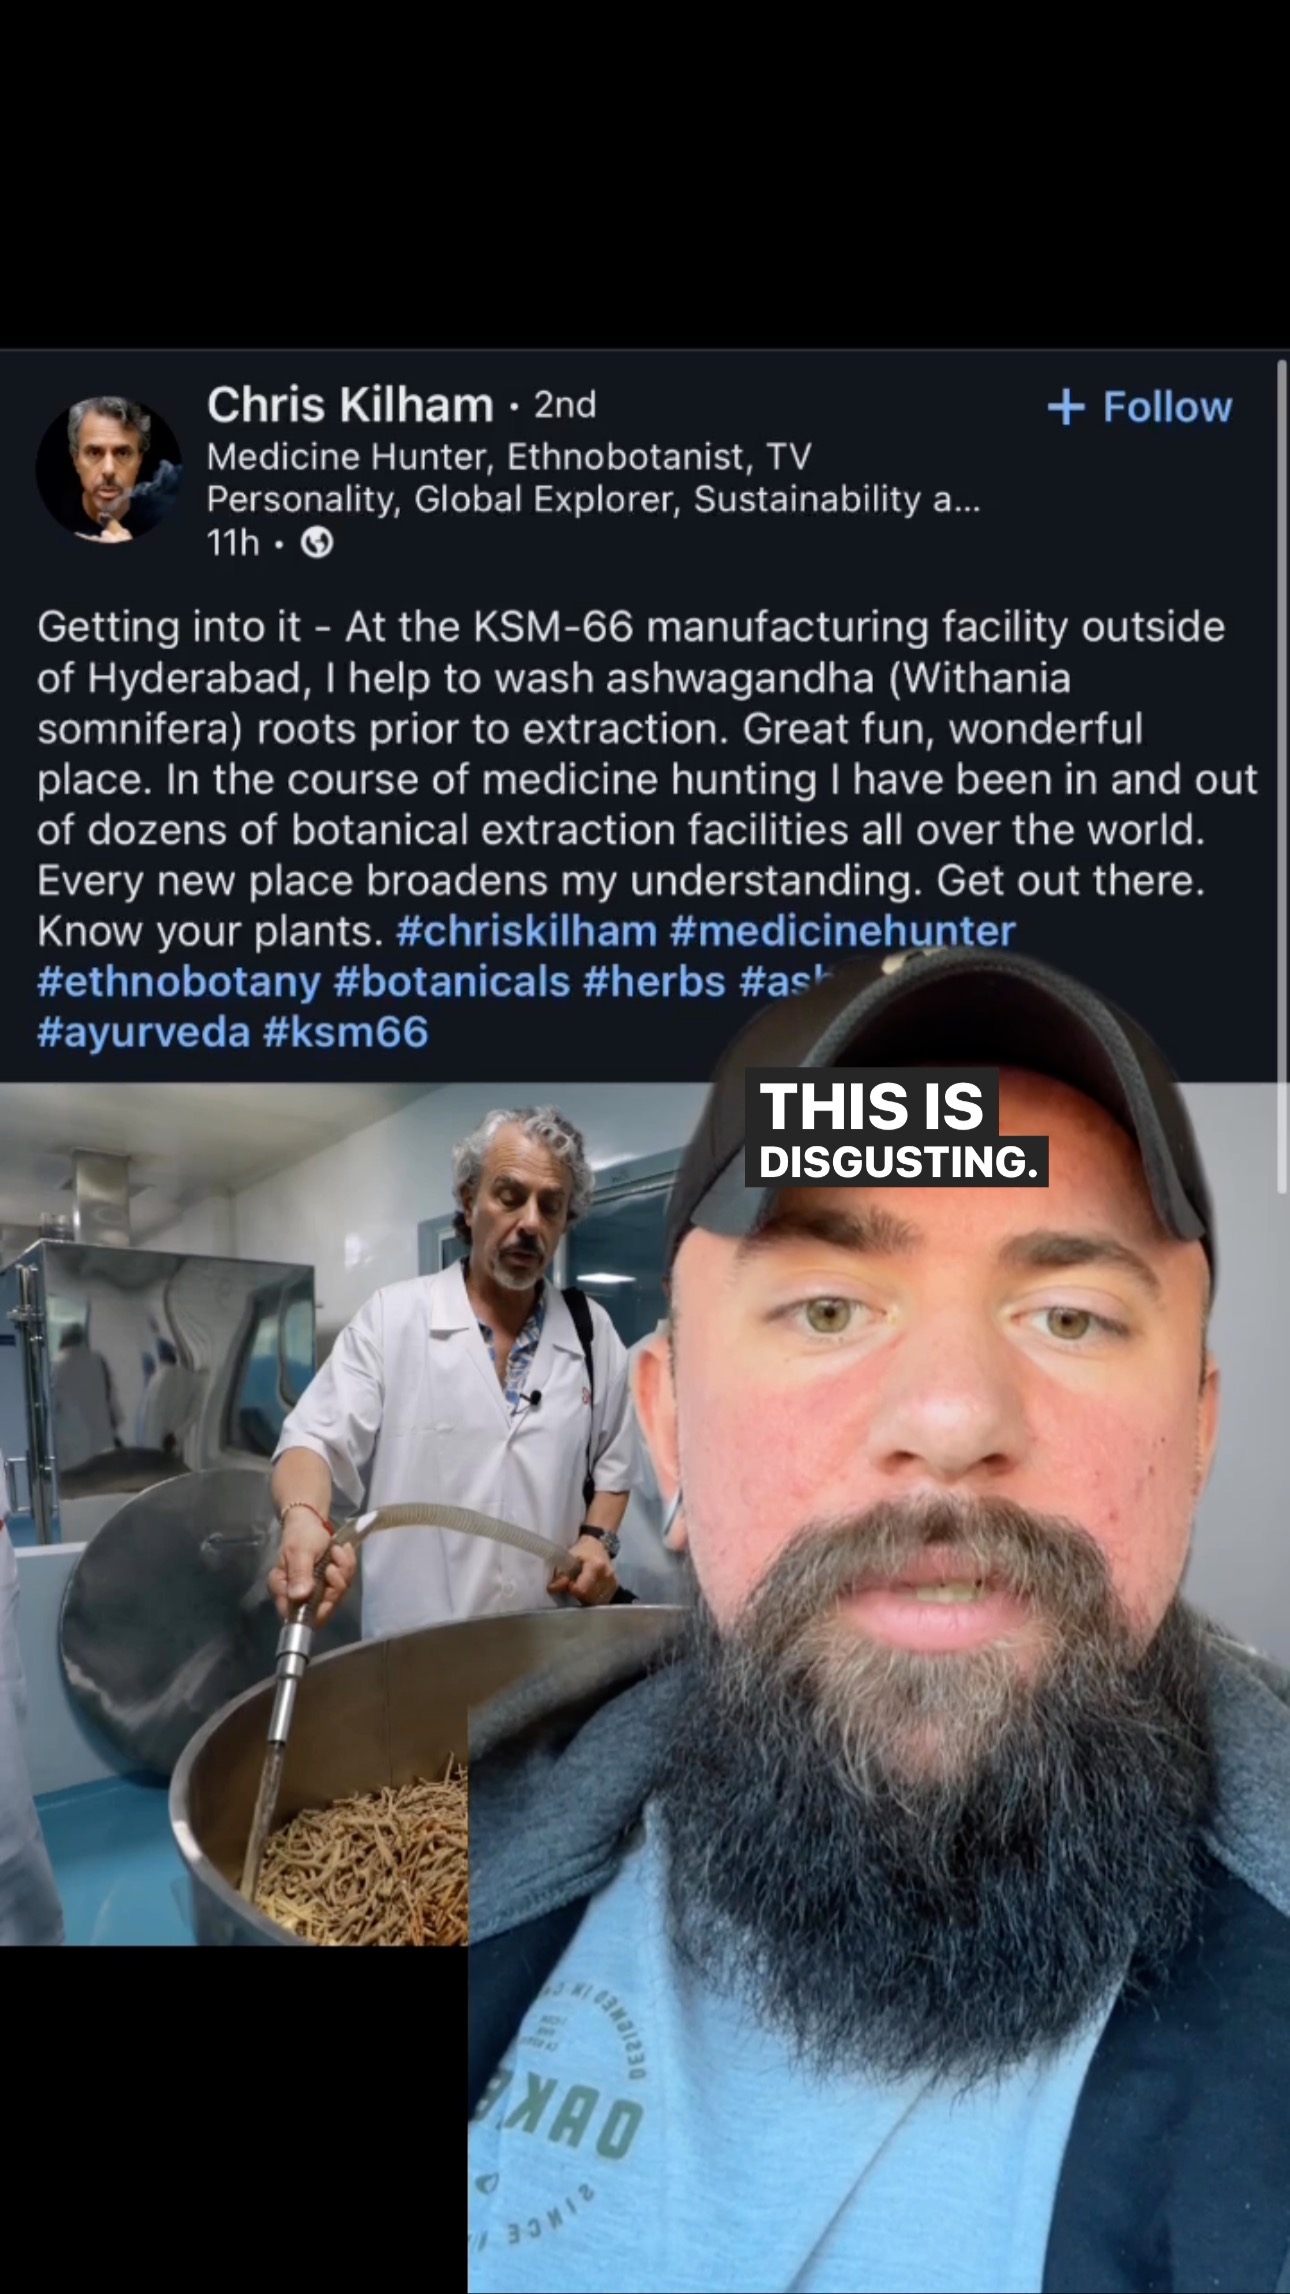Open the #ayurveda hashtag
Viewport: 1290px width, 2294px height.
pos(143,1033)
